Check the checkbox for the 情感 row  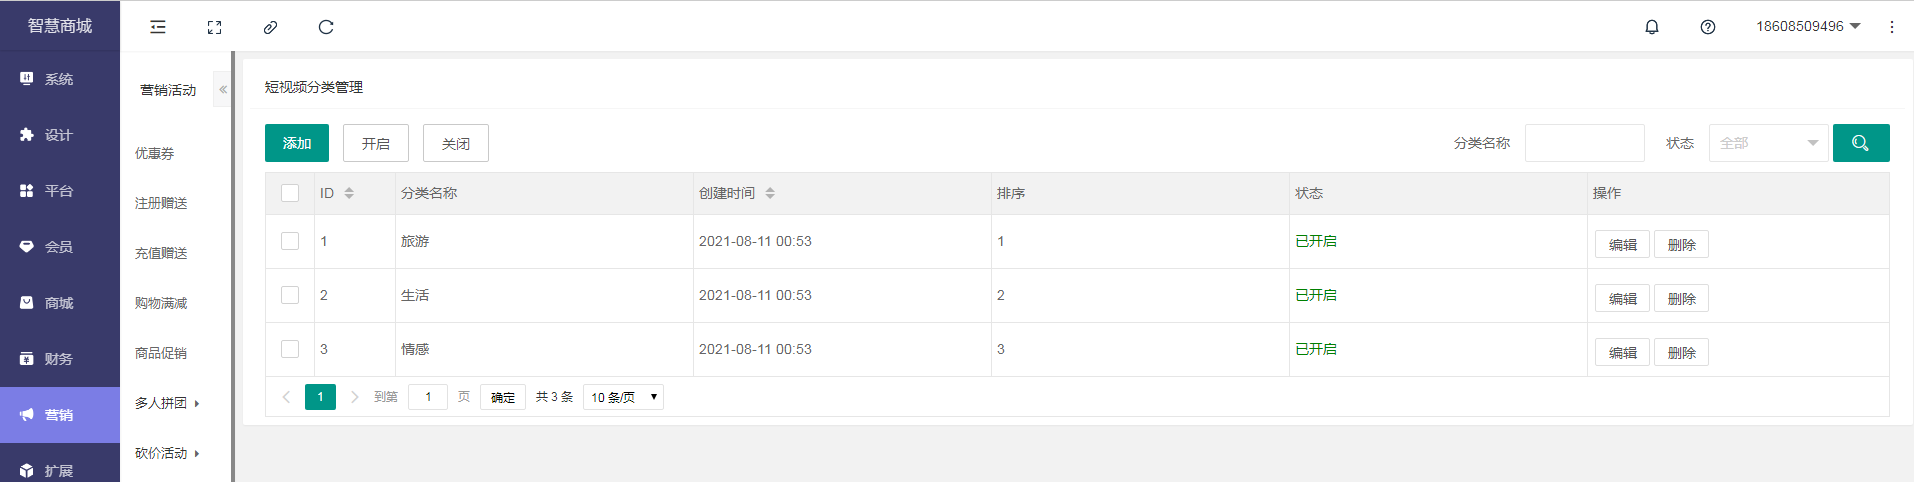(x=290, y=349)
